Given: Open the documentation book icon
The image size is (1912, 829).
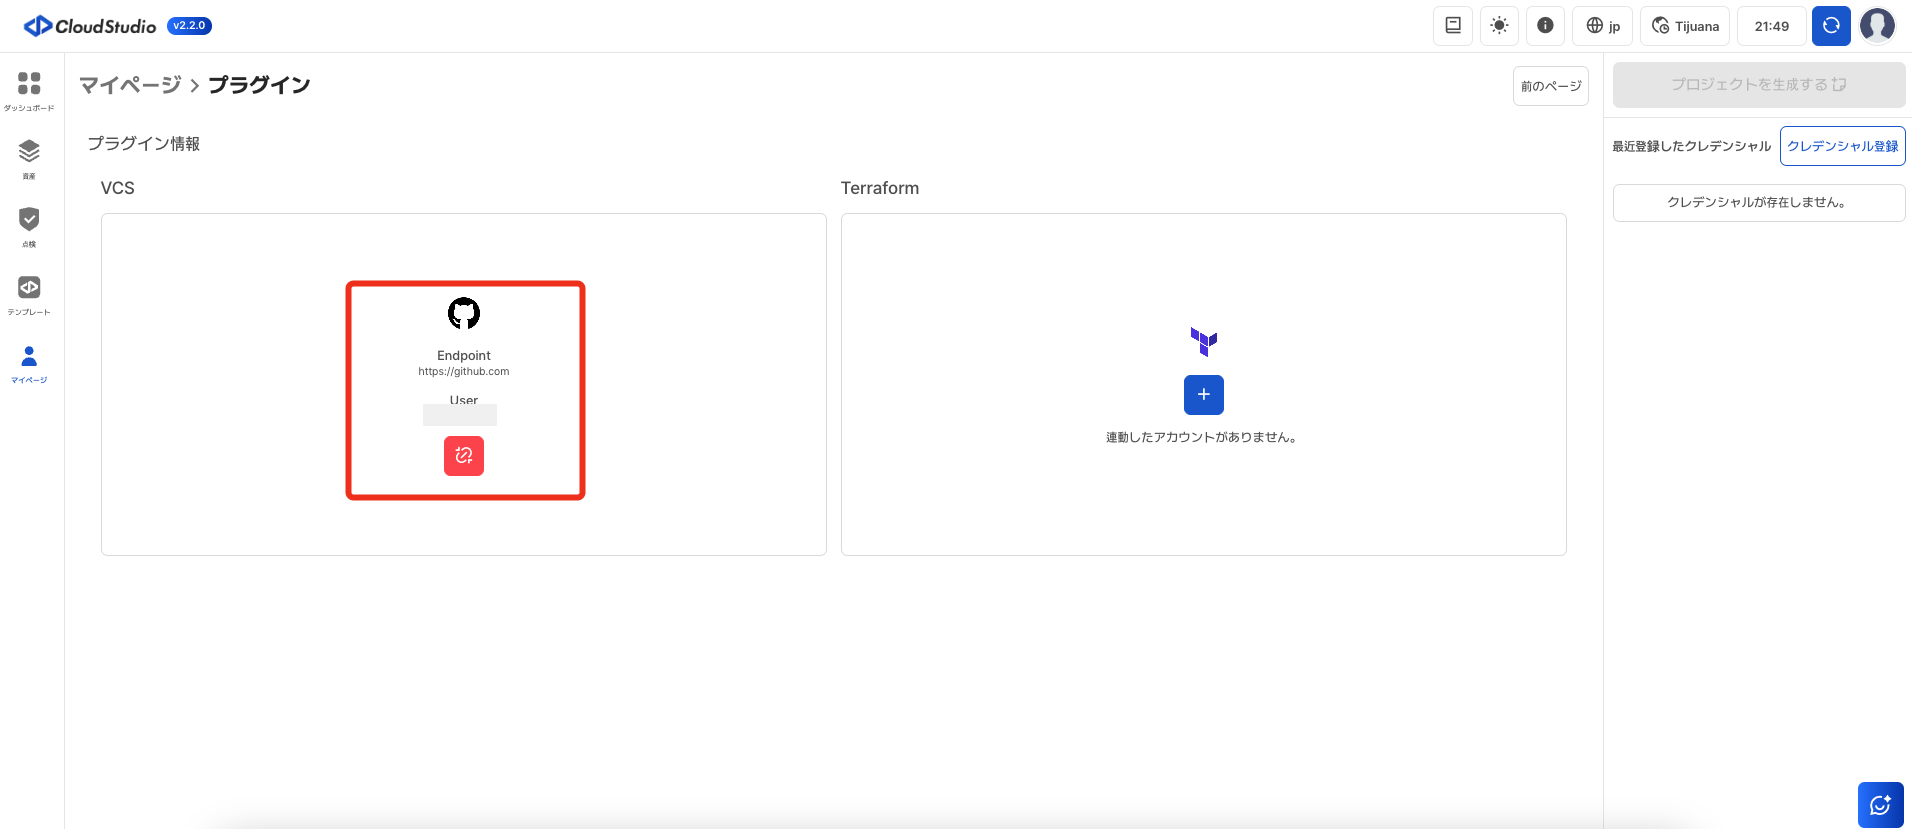Looking at the screenshot, I should tap(1453, 26).
